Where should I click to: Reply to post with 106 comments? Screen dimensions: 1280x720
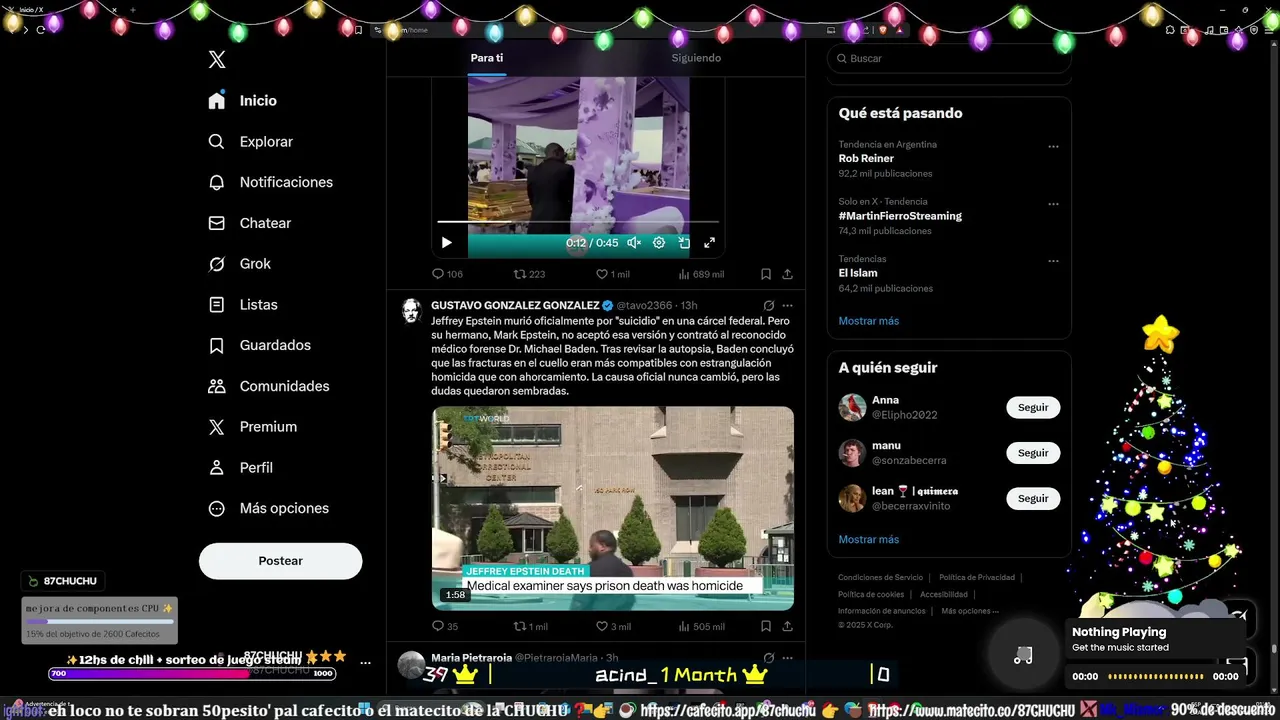[x=447, y=274]
